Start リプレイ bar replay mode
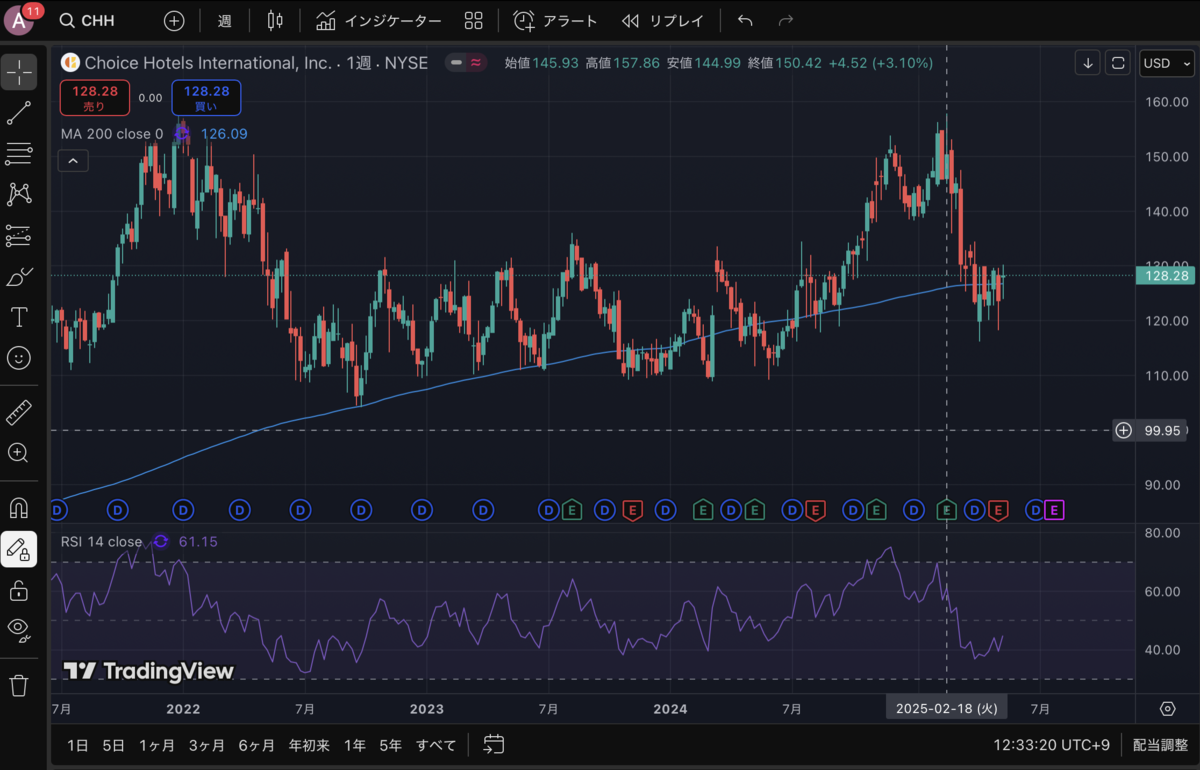Screen dimensions: 1200x770 click(663, 21)
